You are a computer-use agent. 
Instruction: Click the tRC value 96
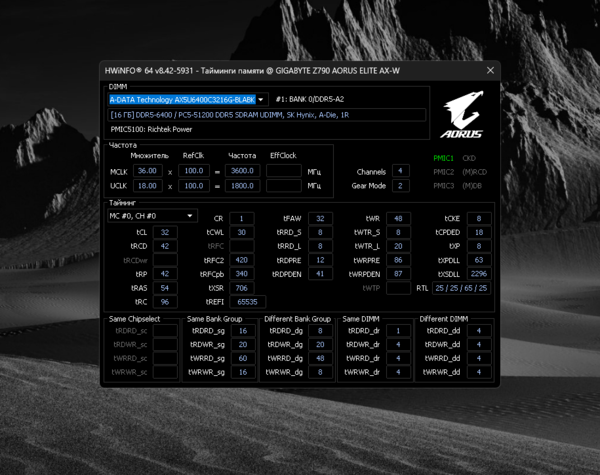point(165,302)
